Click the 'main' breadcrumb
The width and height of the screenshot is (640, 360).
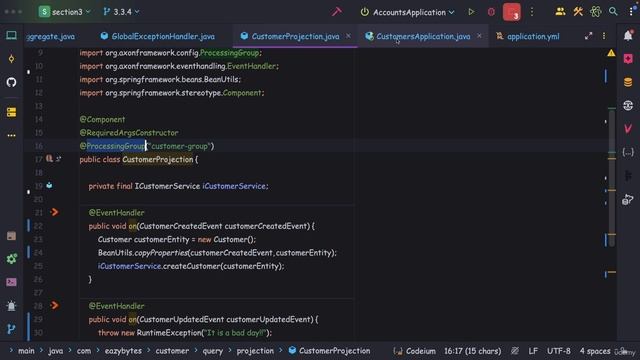click(26, 351)
